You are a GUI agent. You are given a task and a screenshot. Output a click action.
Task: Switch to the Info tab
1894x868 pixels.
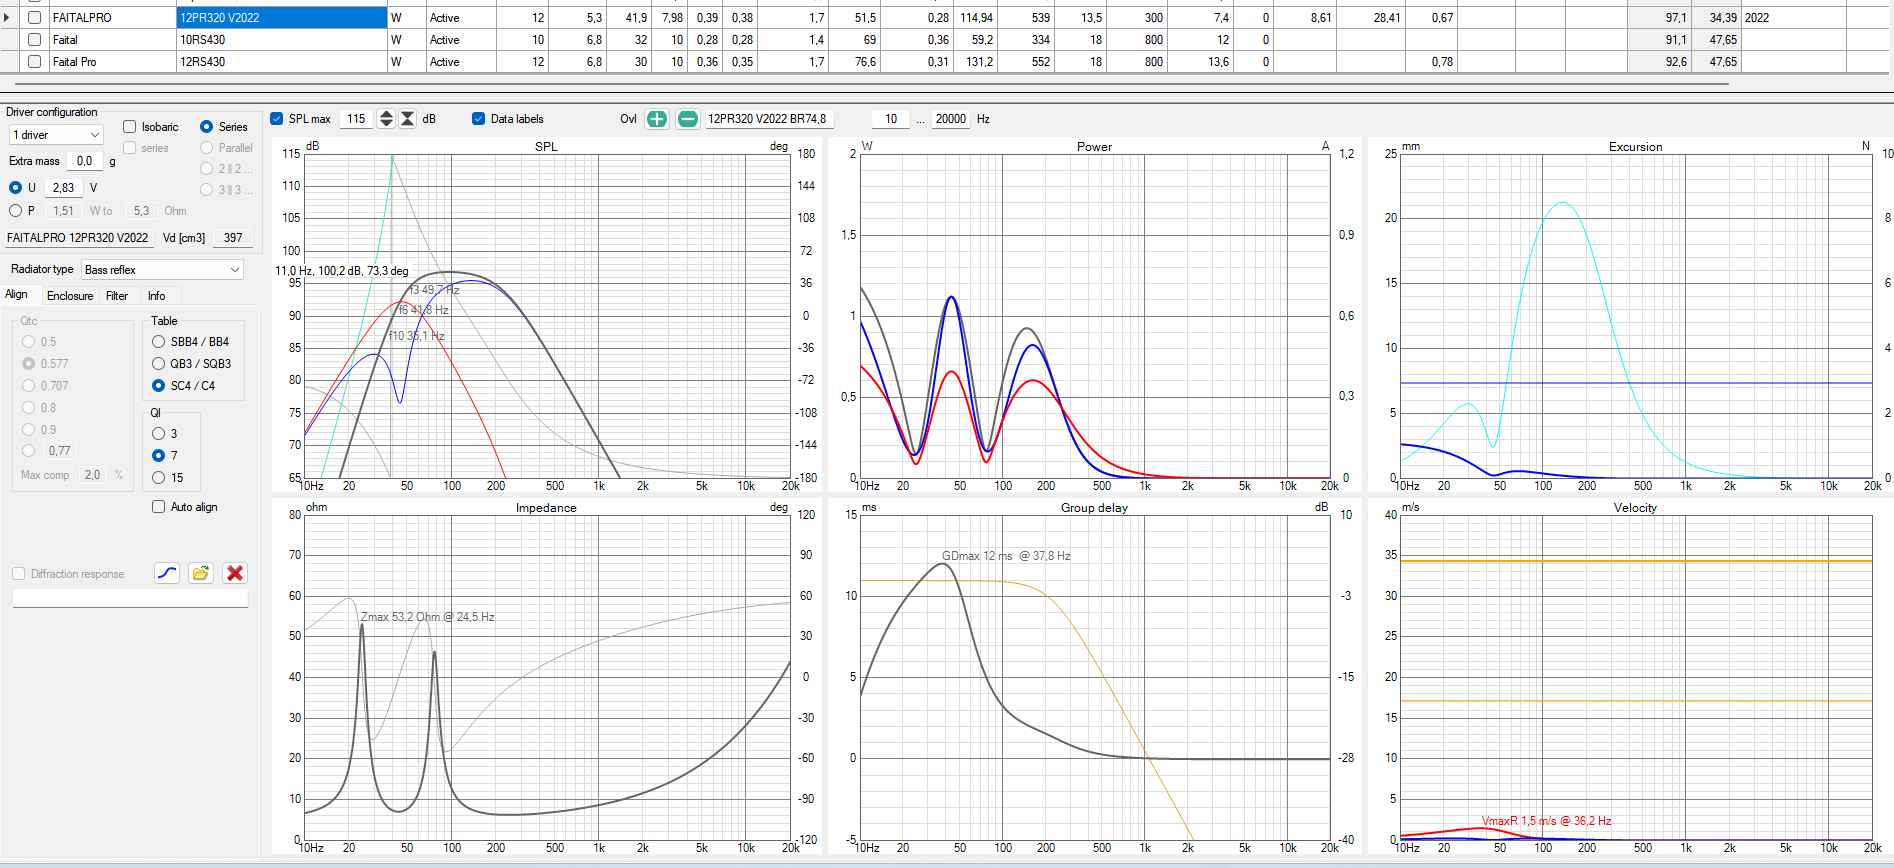157,296
